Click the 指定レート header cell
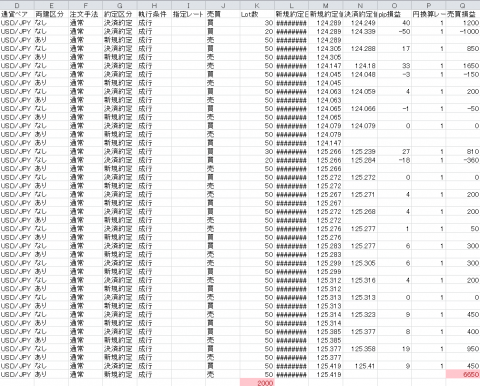The image size is (480, 386). click(x=189, y=14)
